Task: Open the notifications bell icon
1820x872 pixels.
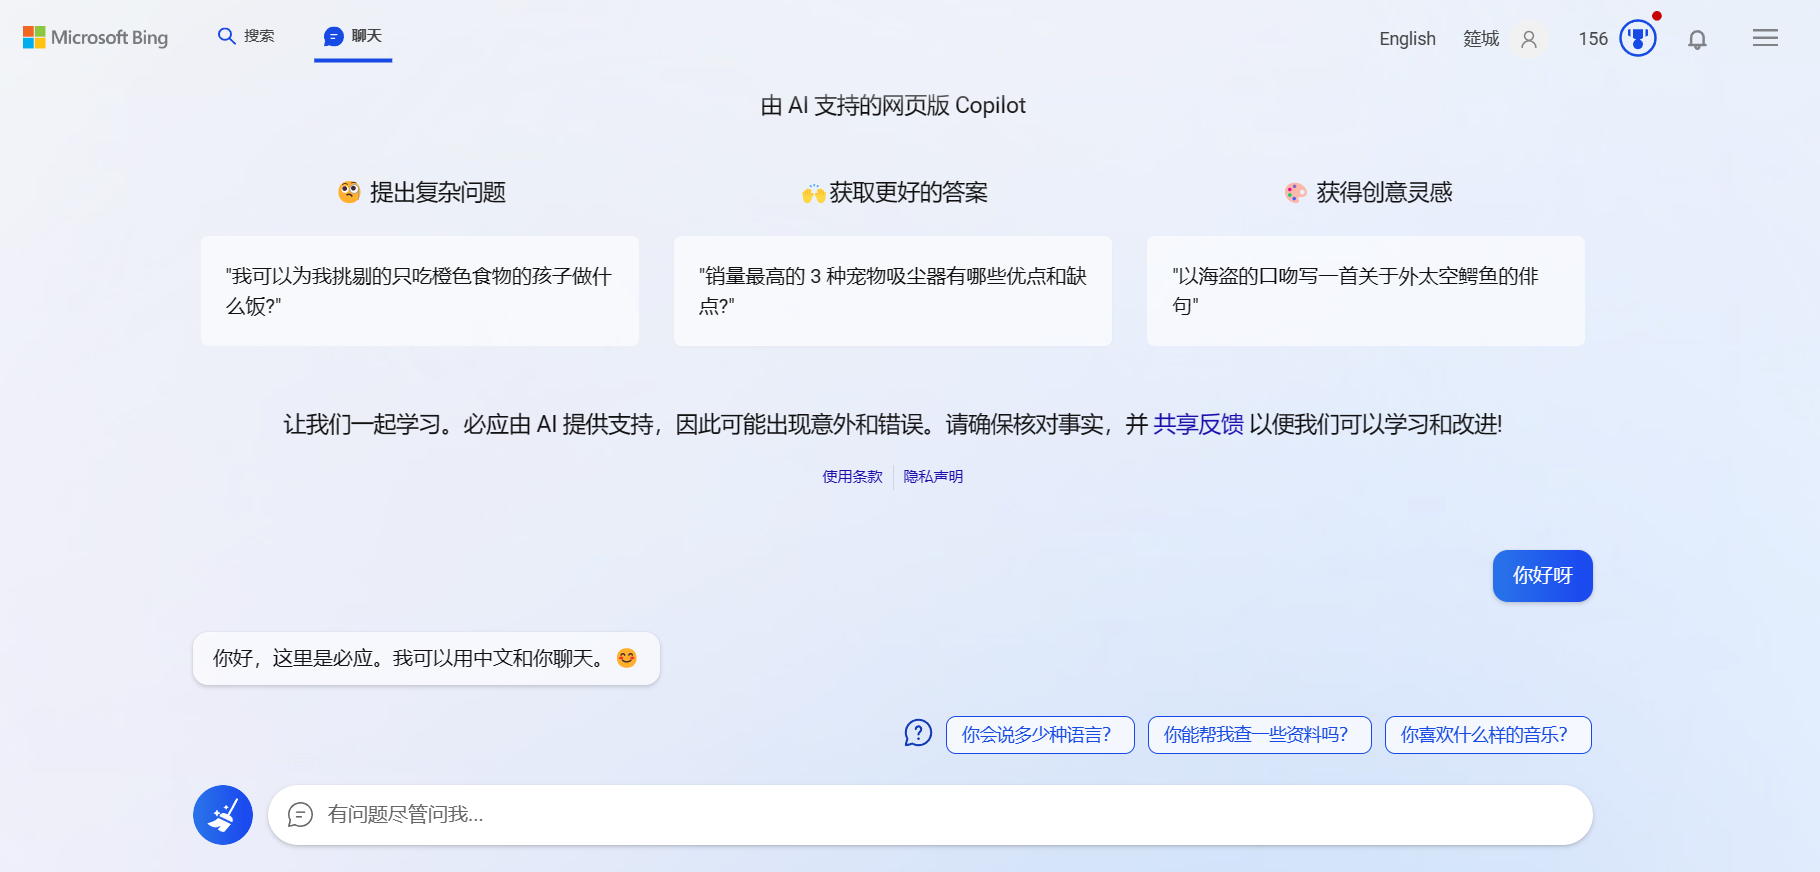Action: (1697, 39)
